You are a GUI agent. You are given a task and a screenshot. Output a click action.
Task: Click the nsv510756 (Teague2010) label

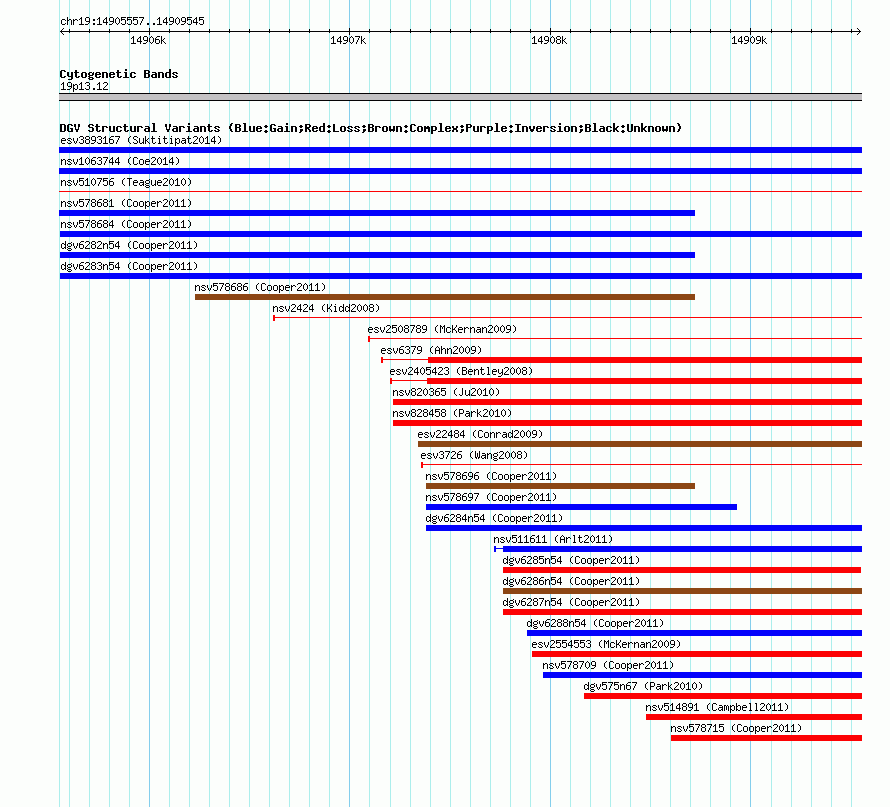(x=126, y=182)
